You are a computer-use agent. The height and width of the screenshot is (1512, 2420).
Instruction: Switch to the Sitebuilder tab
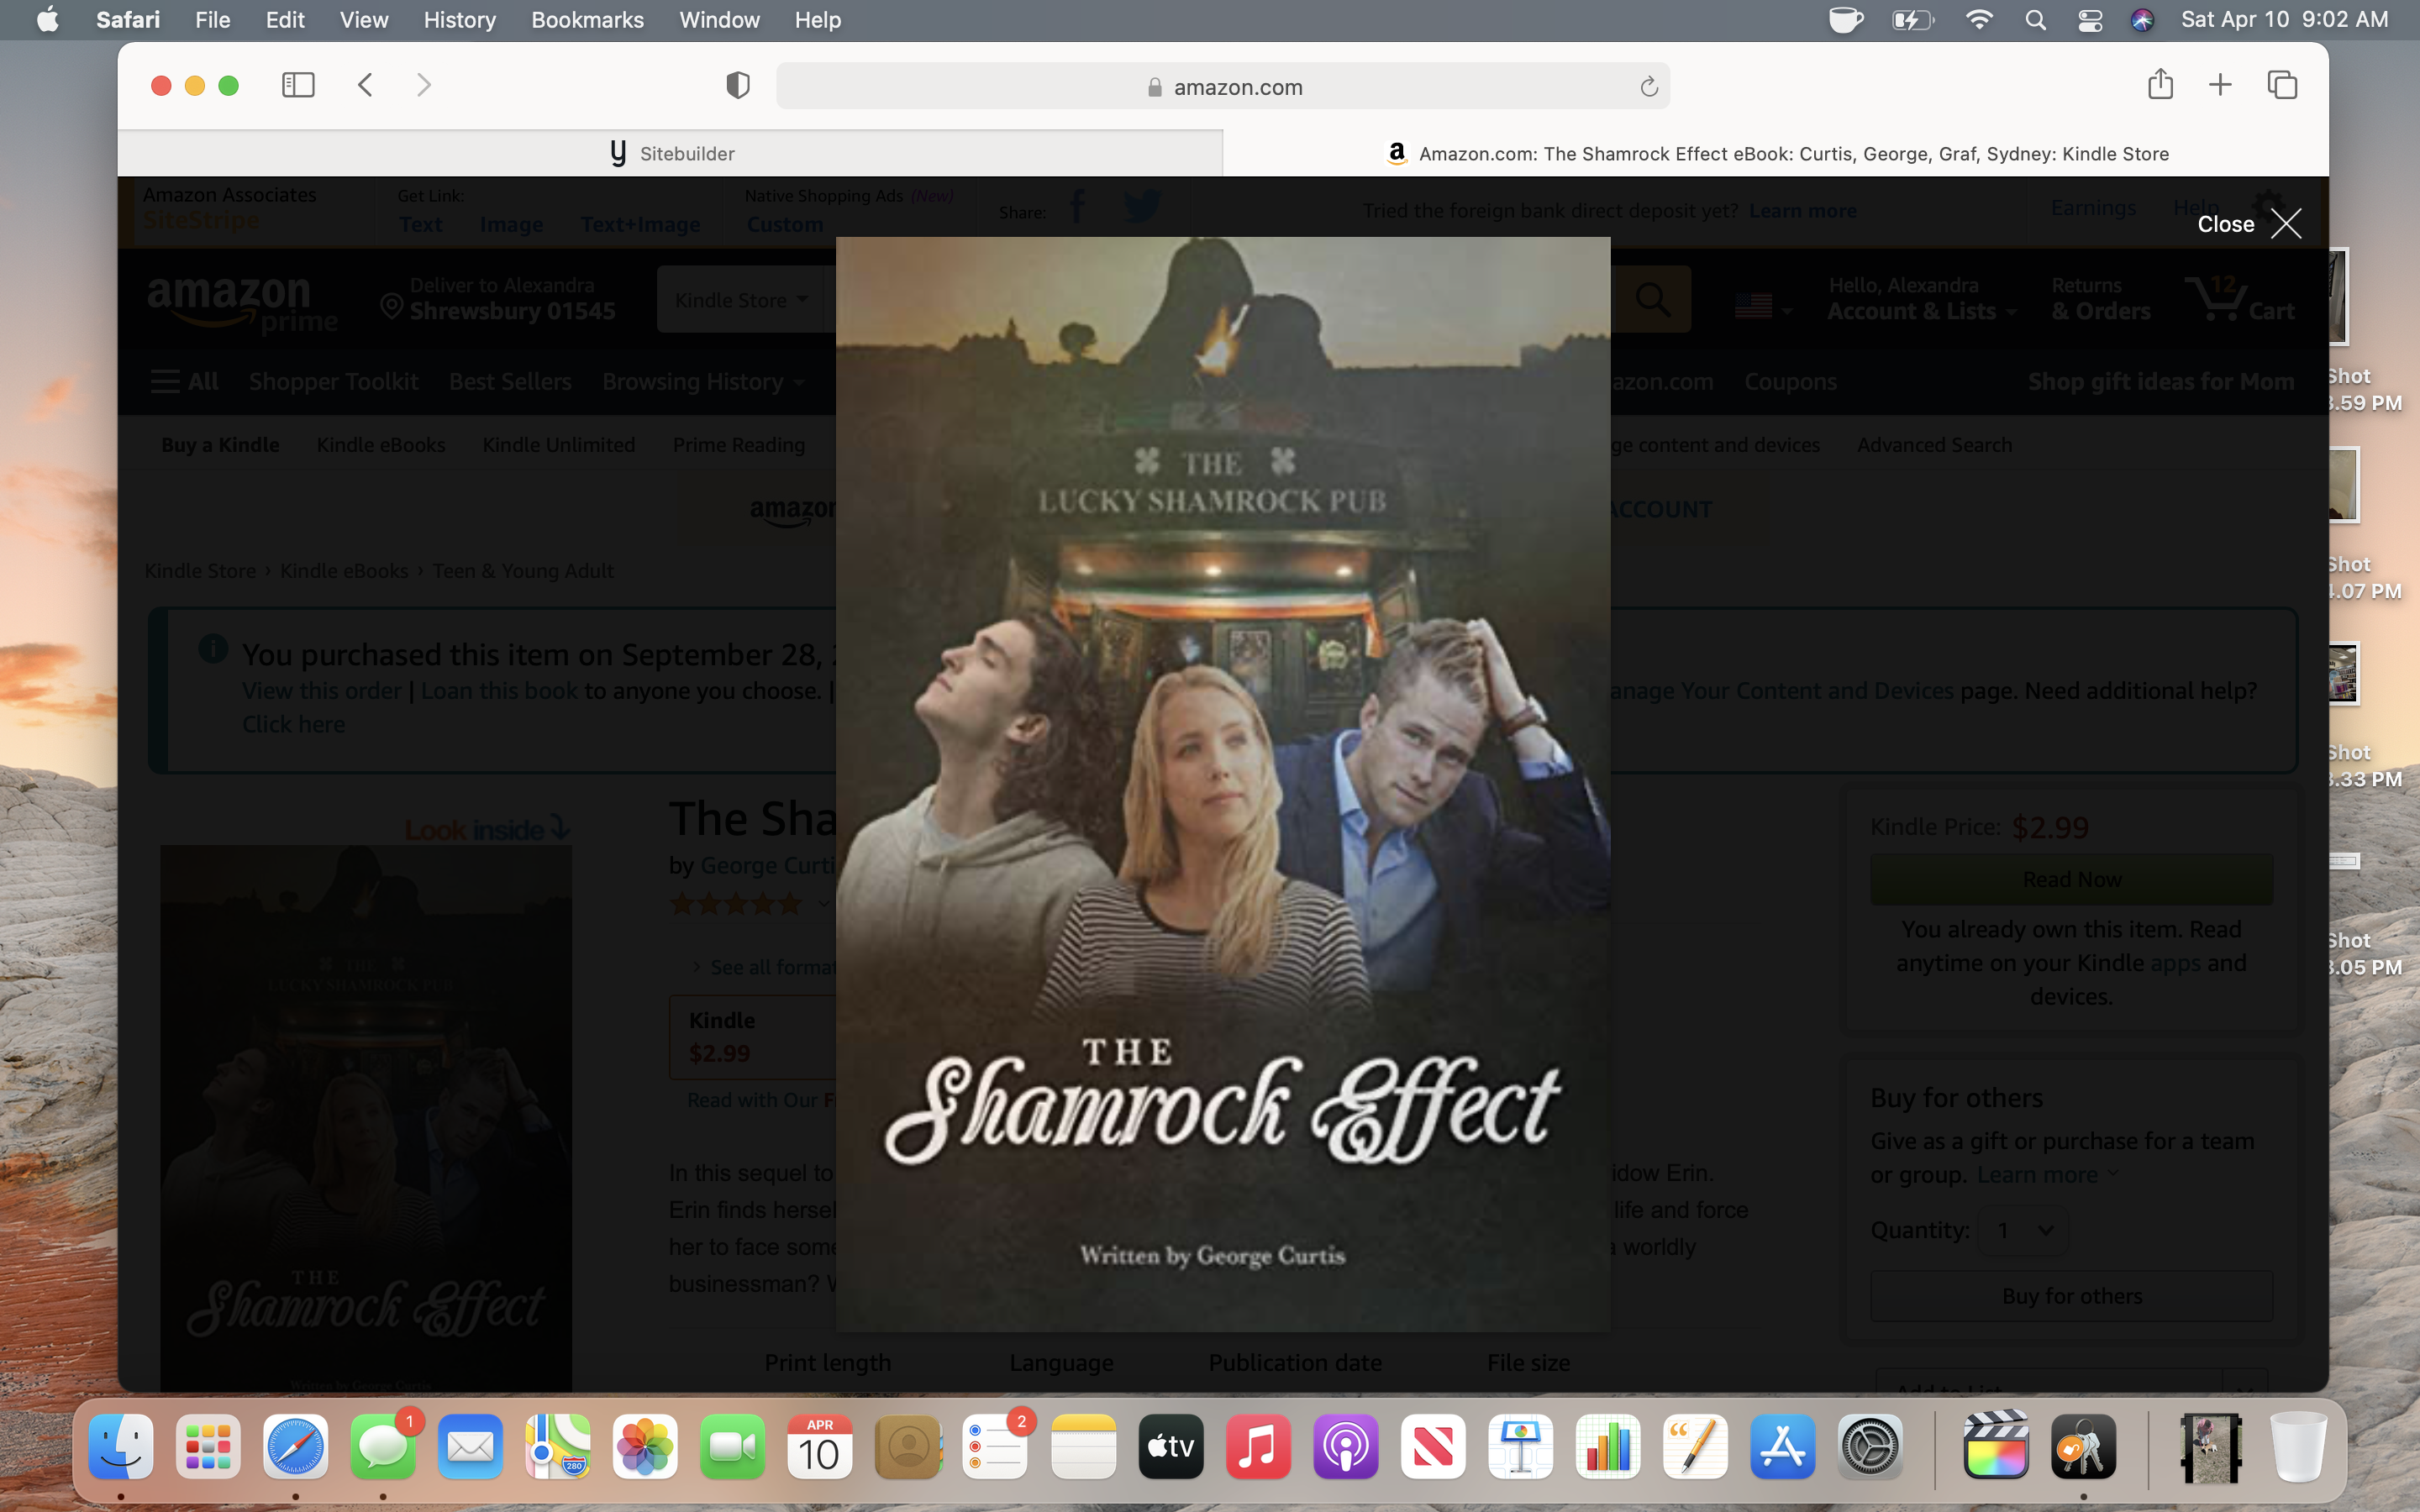click(x=670, y=153)
